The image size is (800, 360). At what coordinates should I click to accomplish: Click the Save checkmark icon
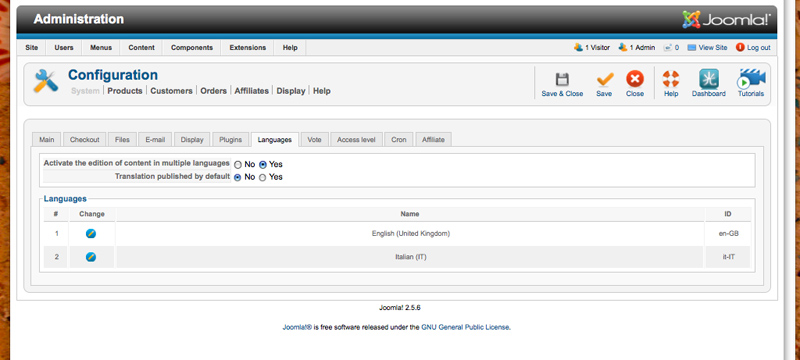(605, 80)
